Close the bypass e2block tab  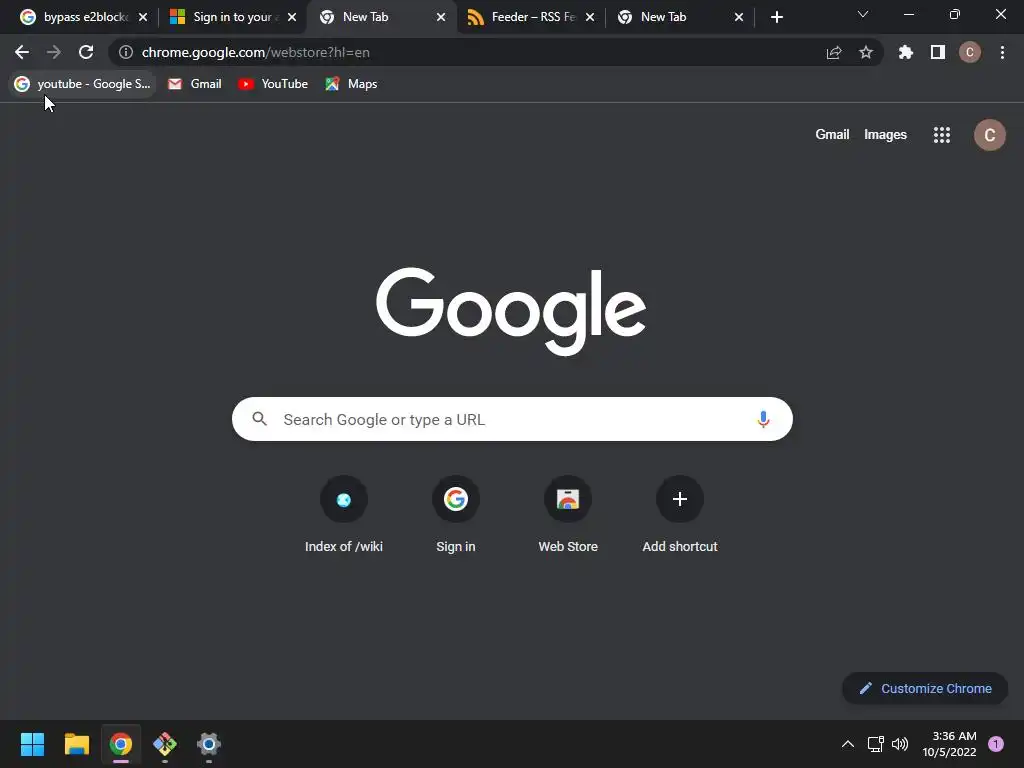143,17
